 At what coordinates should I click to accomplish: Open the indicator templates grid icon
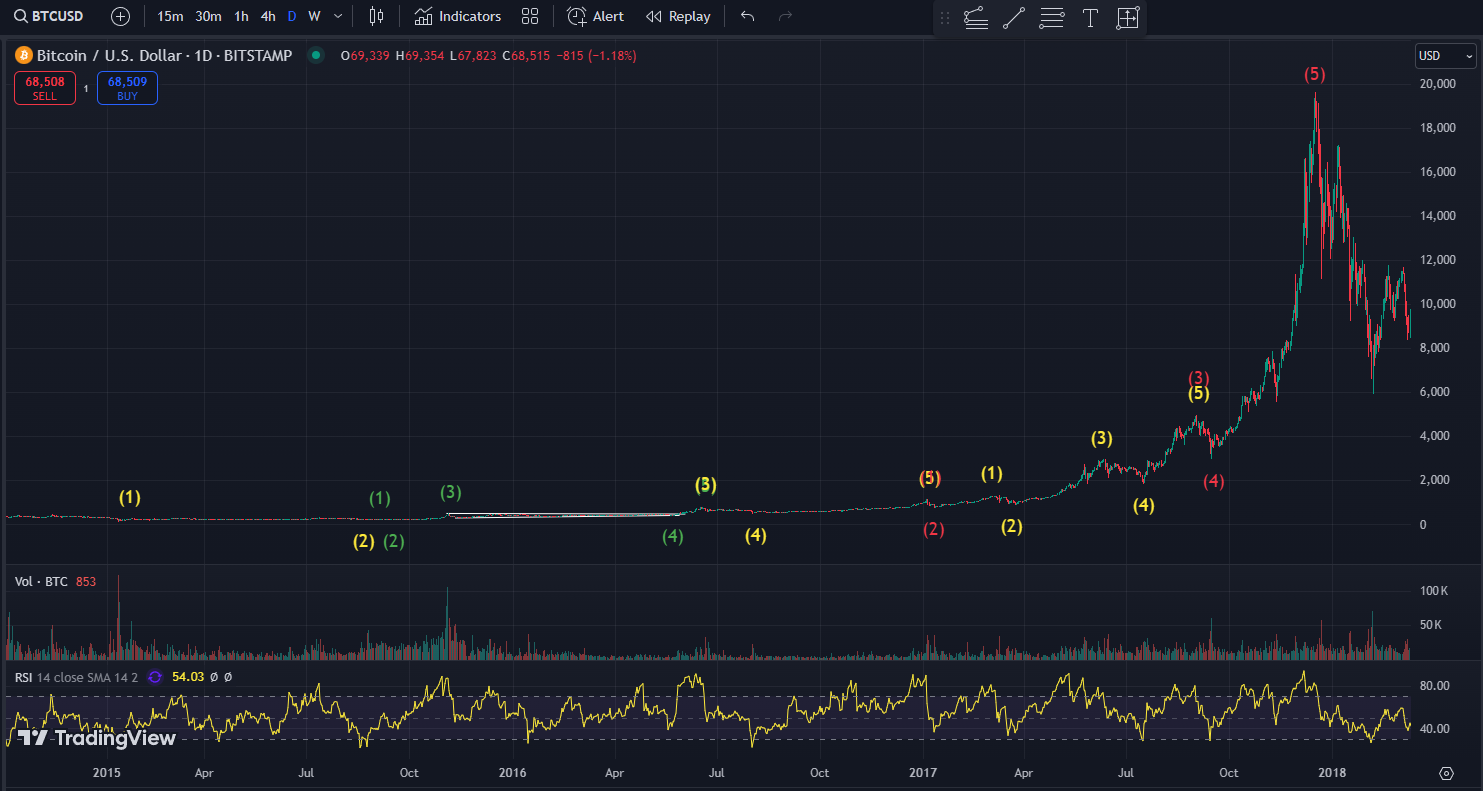click(530, 16)
